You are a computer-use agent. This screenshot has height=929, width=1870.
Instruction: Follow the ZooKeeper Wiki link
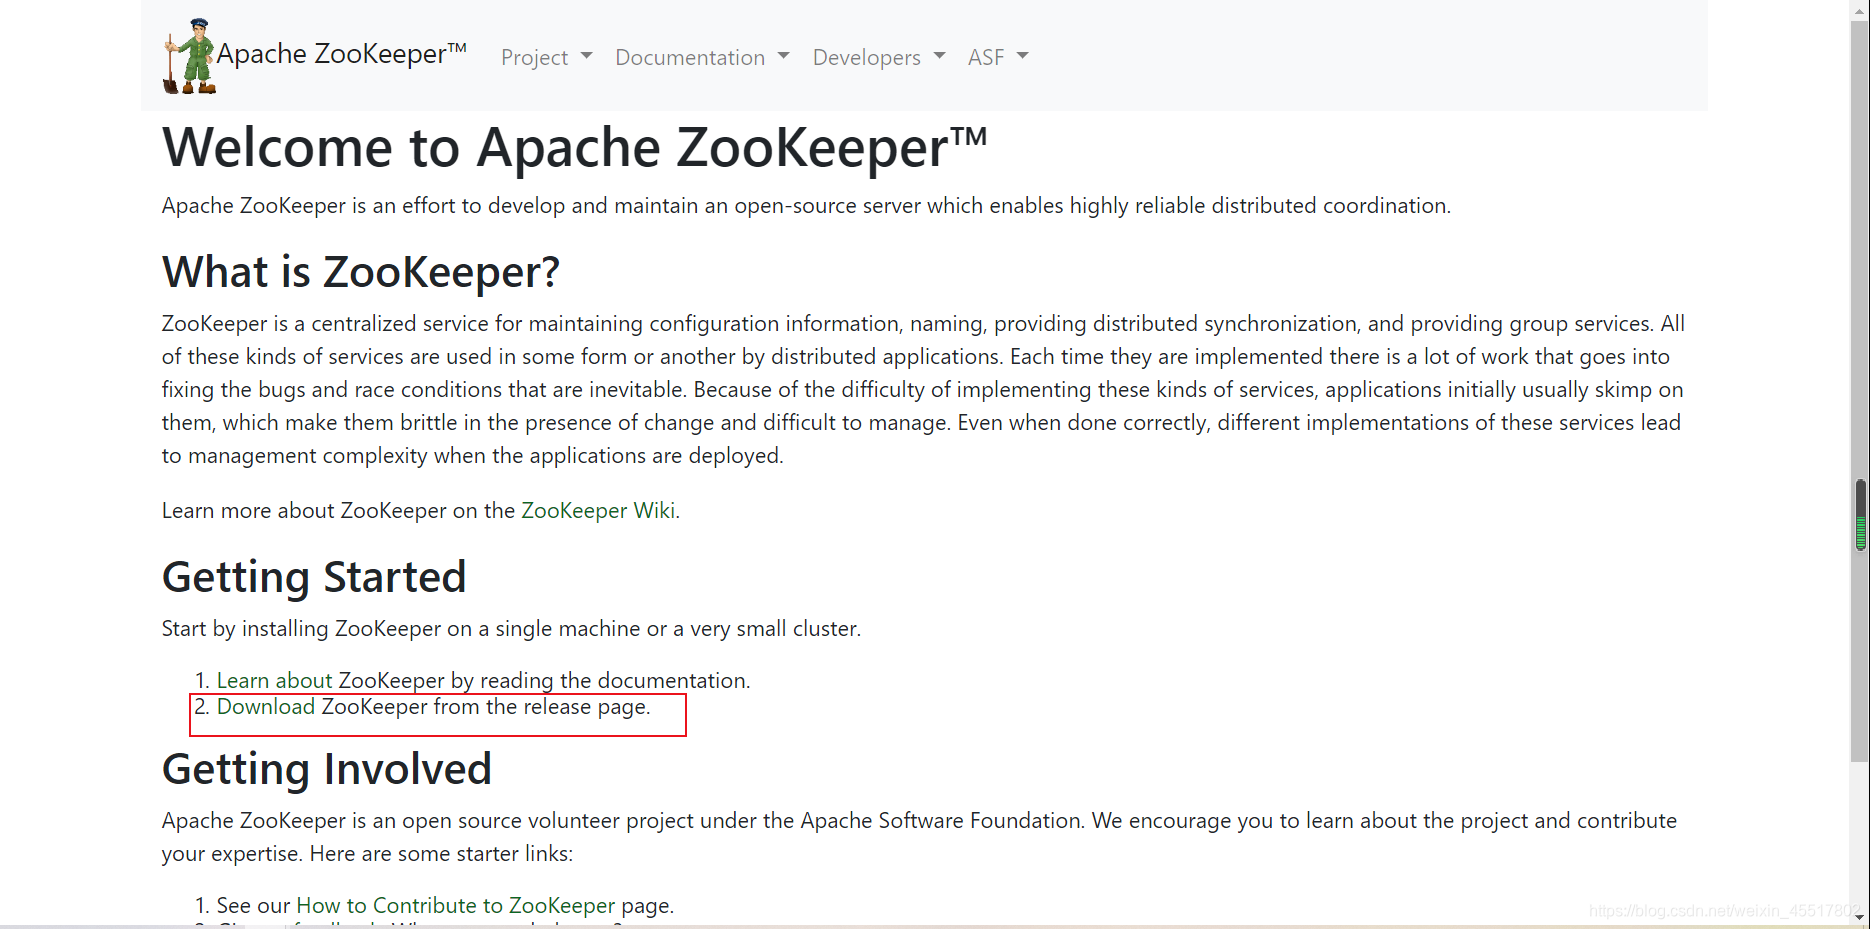[598, 510]
